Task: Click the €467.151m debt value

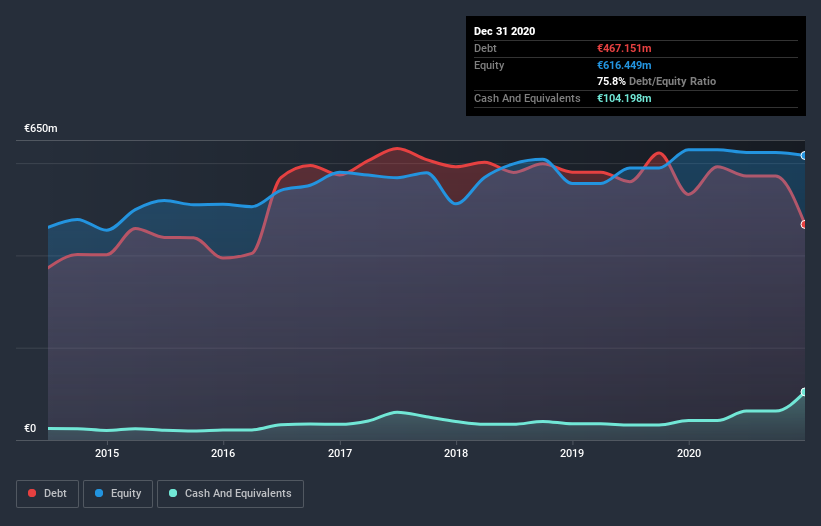Action: coord(624,48)
